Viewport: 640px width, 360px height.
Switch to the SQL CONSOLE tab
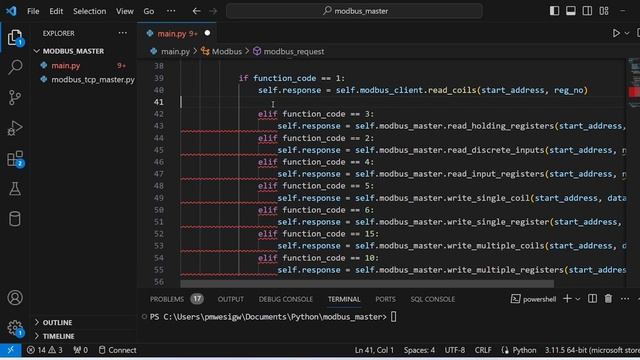[433, 299]
